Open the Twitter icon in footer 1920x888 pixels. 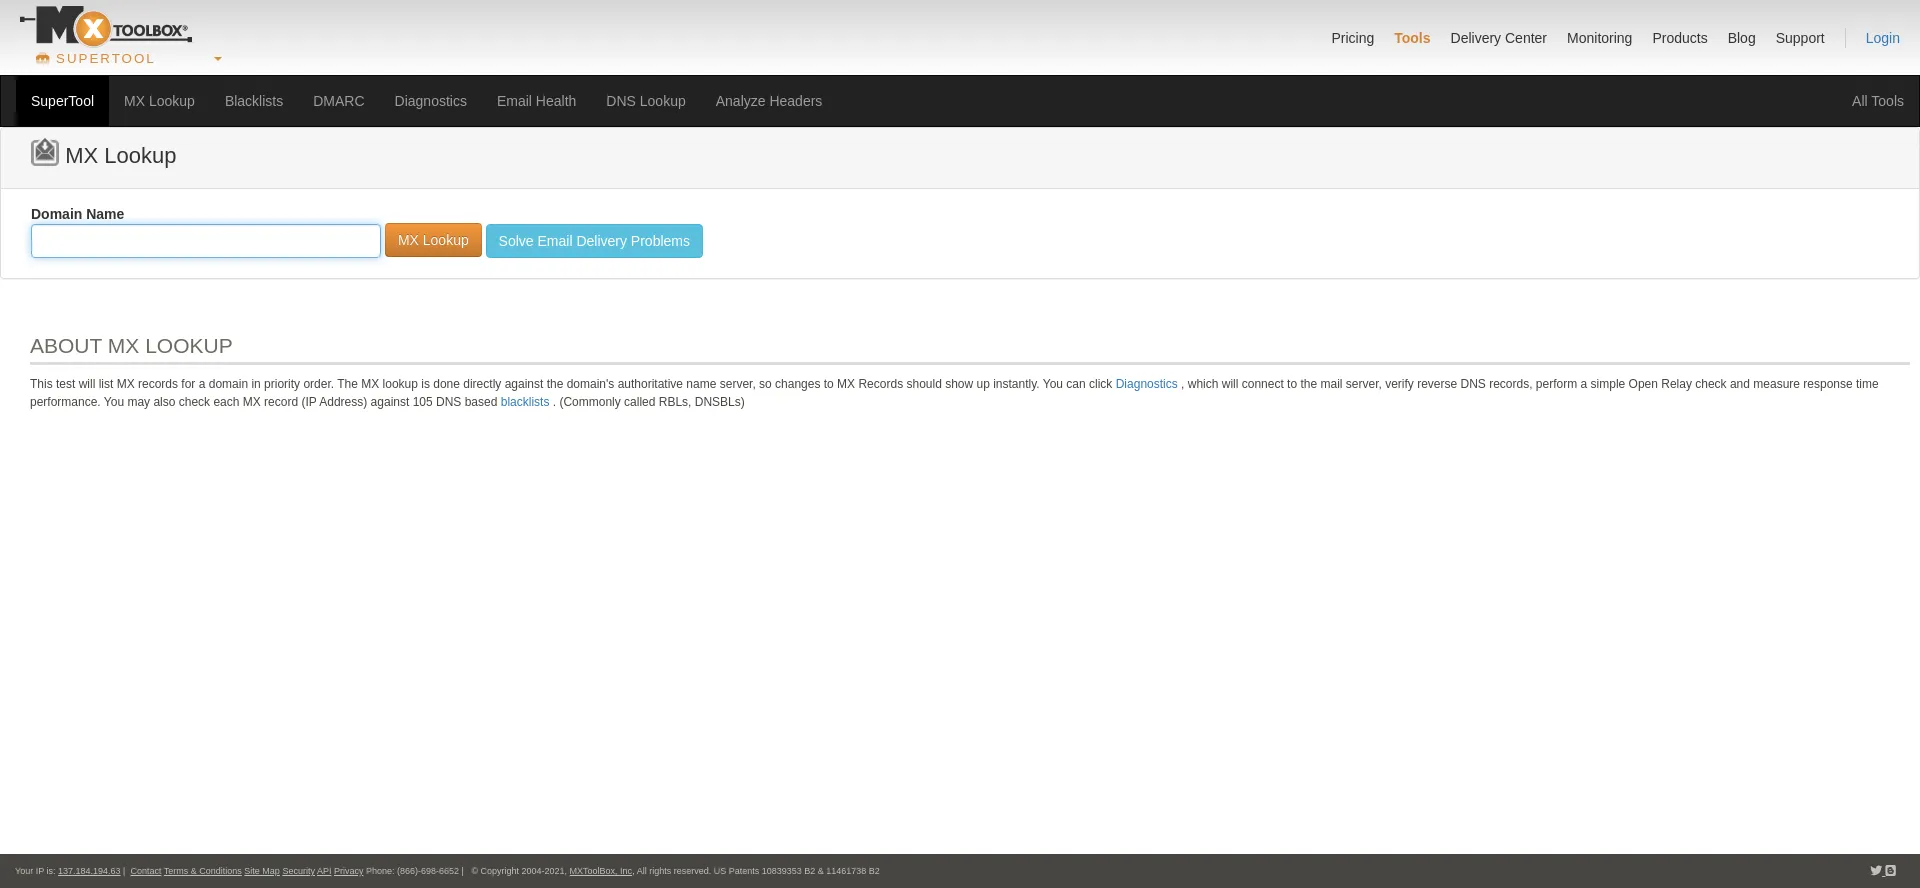click(x=1876, y=871)
